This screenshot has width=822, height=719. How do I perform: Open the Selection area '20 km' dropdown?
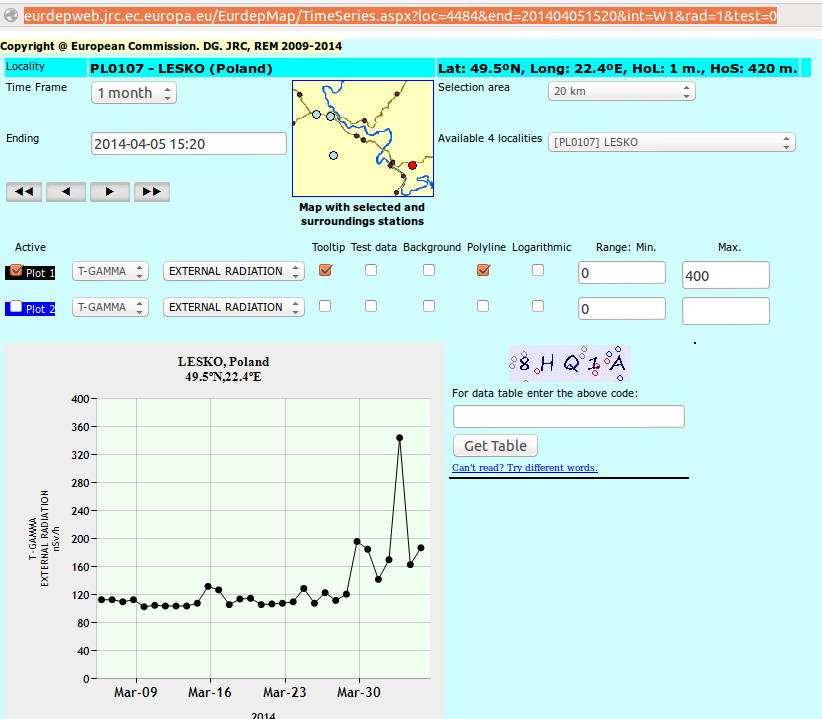621,91
